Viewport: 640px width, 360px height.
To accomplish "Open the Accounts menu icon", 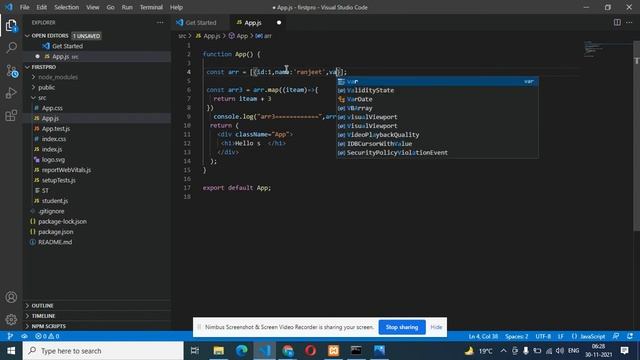I will pyautogui.click(x=11, y=297).
